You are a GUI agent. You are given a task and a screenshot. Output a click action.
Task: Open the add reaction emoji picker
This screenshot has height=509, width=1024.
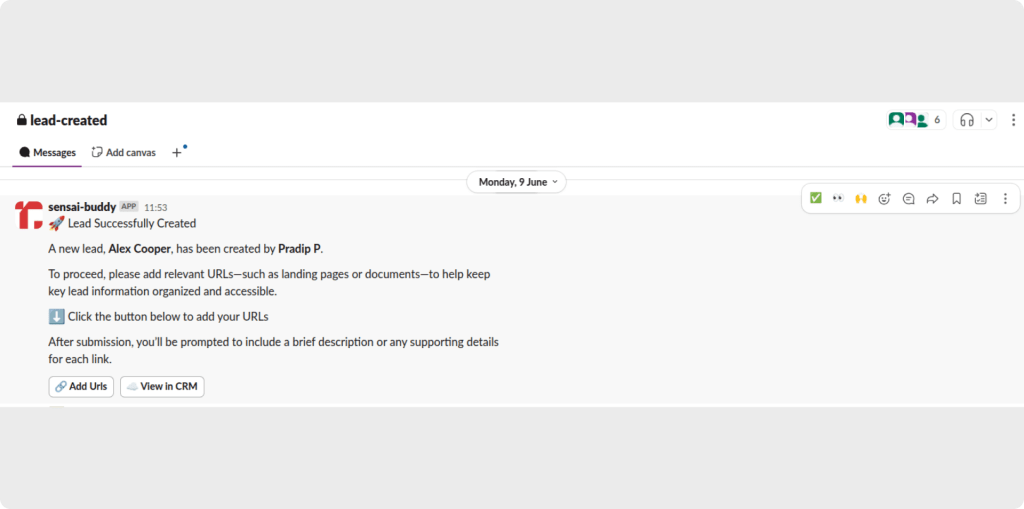click(884, 198)
